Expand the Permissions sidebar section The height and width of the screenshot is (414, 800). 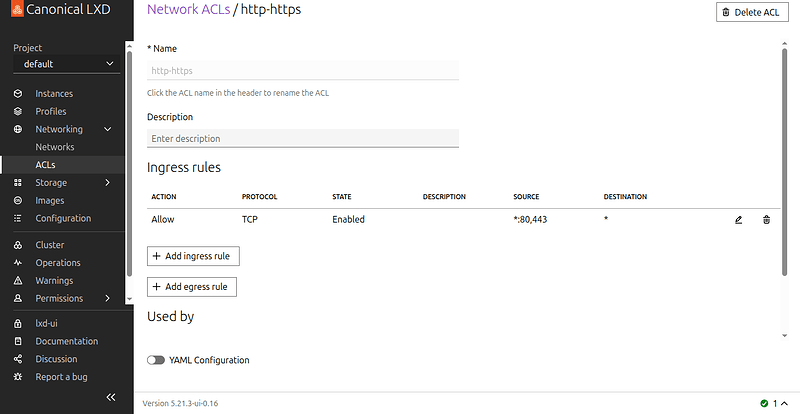[x=107, y=299]
